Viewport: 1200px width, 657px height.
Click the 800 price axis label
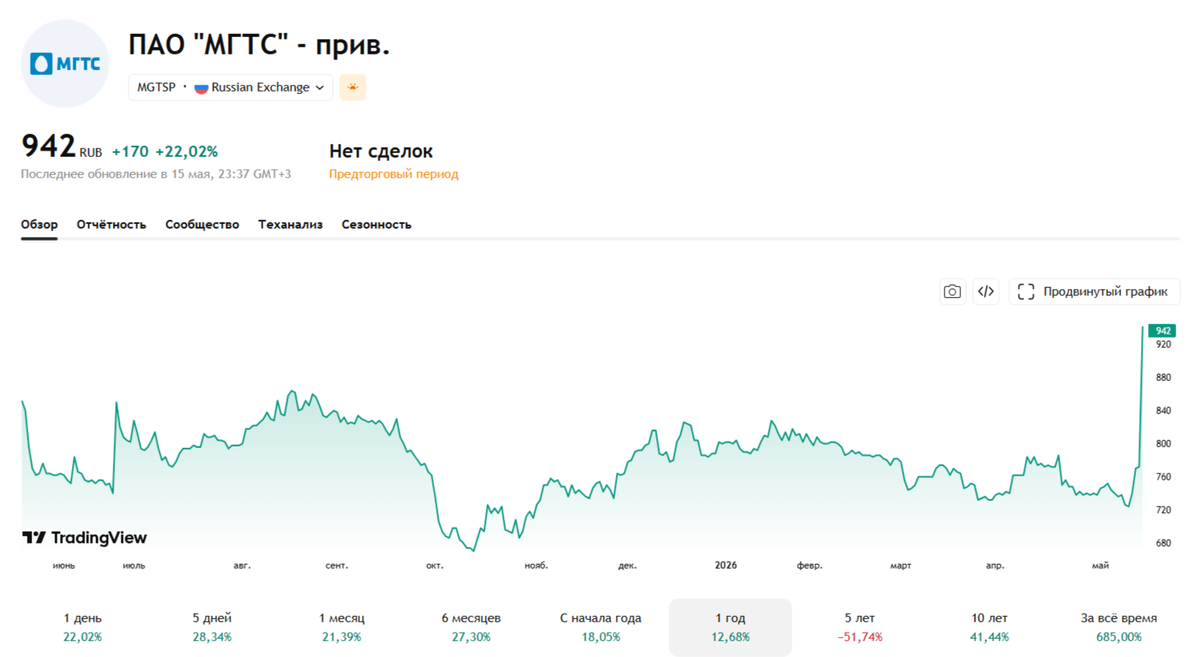(1163, 443)
